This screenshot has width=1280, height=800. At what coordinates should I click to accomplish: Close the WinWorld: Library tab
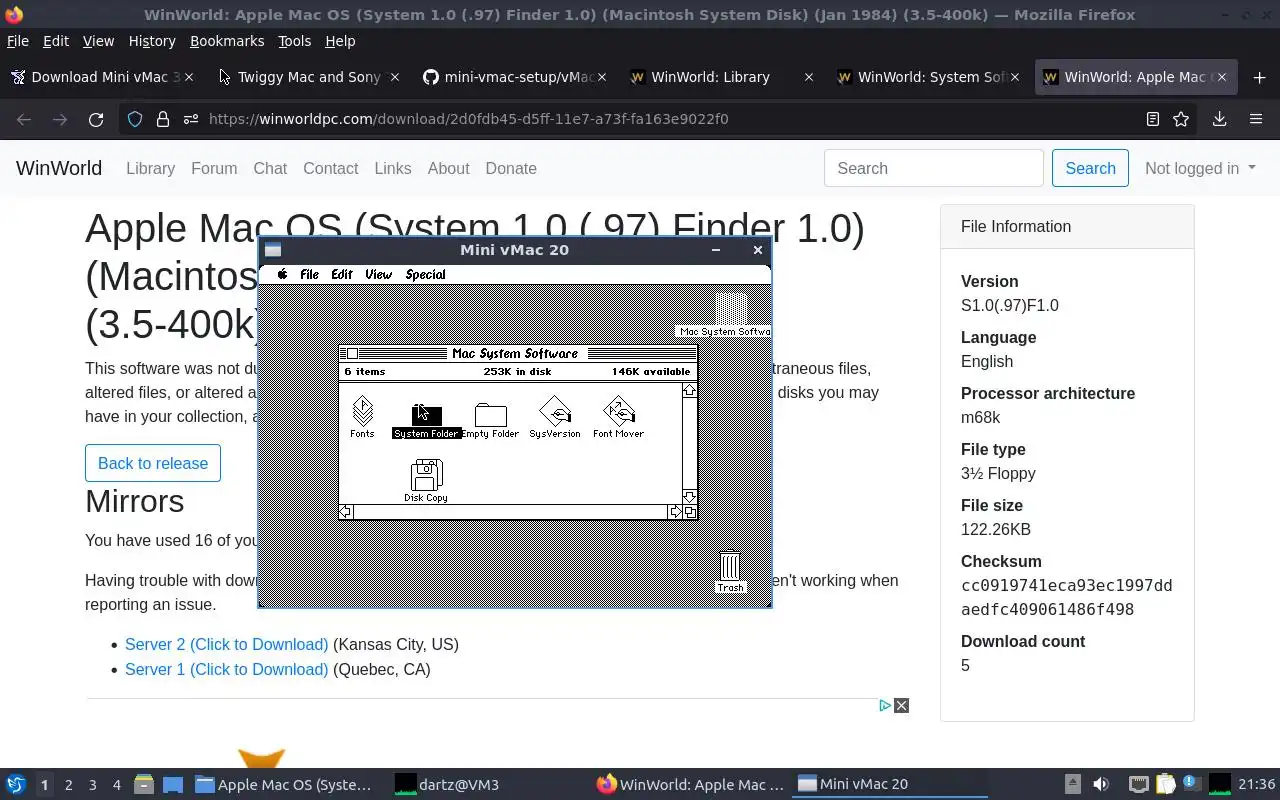(808, 77)
